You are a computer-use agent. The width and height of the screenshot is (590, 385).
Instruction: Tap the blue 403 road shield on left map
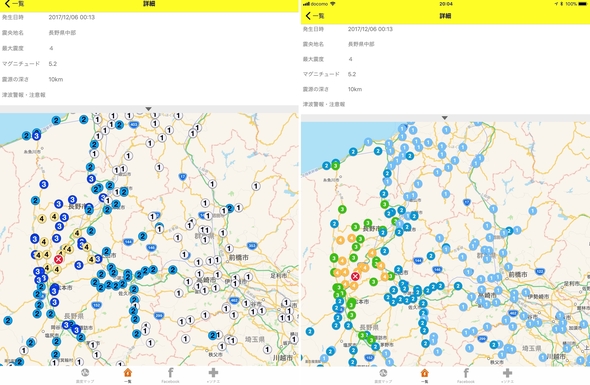point(134,124)
